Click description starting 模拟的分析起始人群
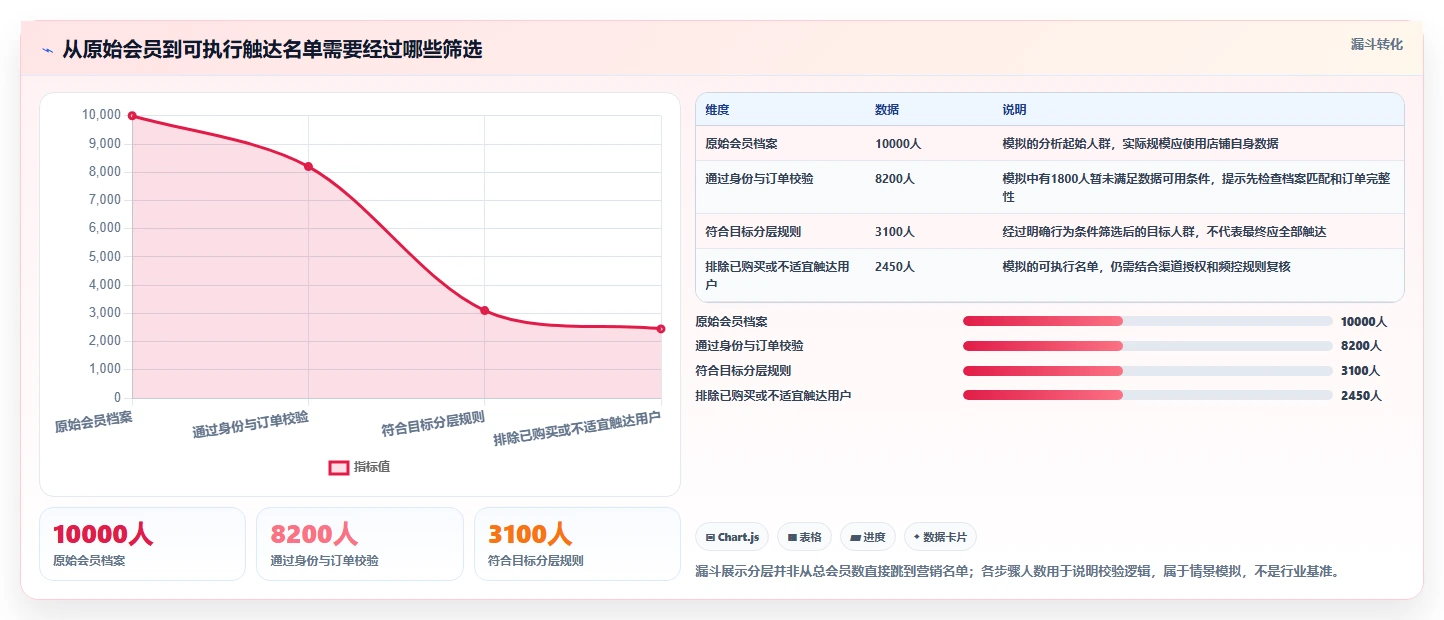Viewport: 1444px width, 620px height. click(x=1140, y=144)
